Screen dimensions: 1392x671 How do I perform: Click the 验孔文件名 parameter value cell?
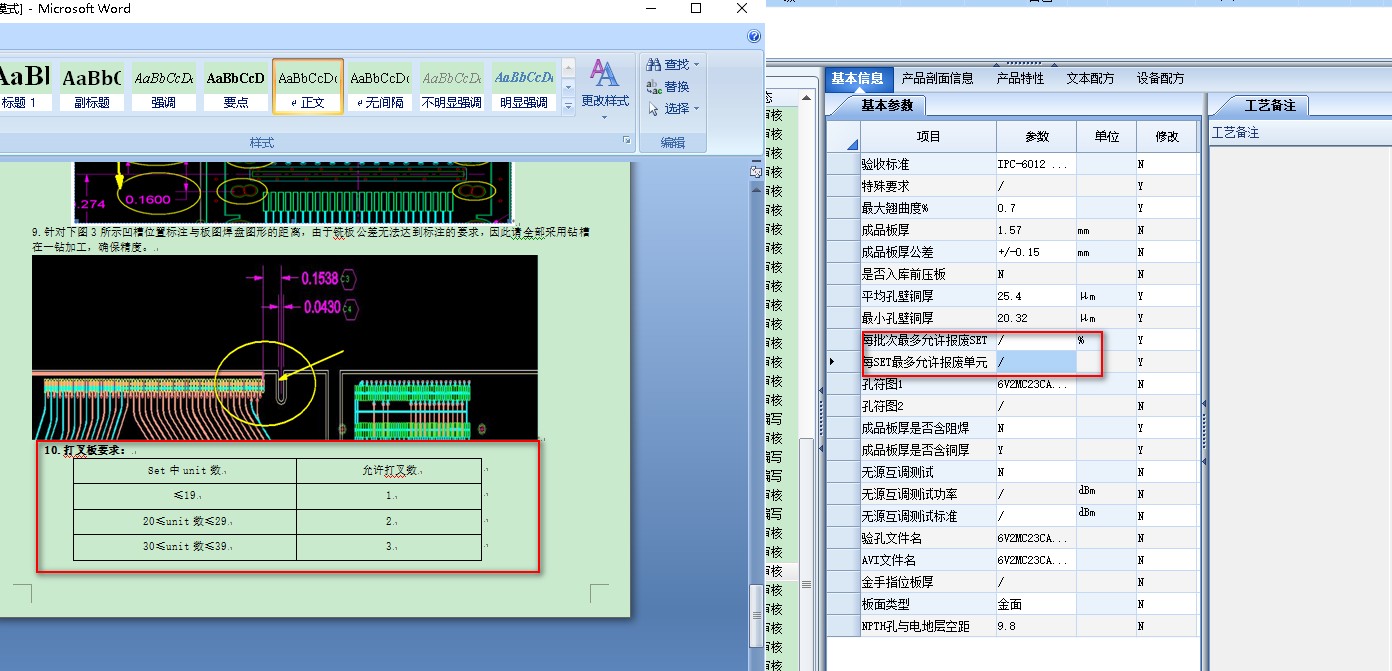(x=1036, y=538)
